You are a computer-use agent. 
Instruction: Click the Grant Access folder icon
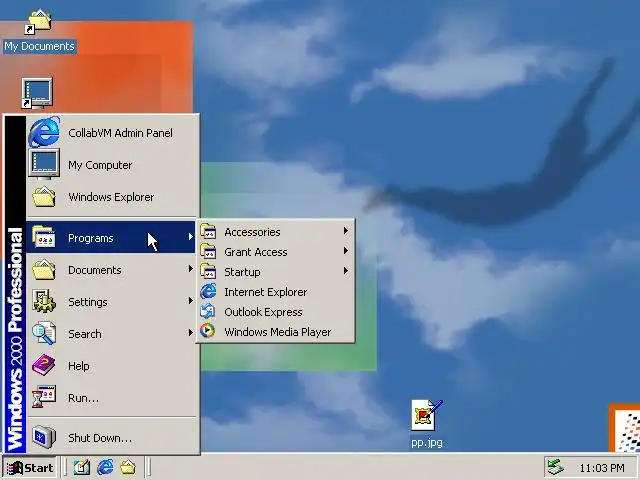click(208, 251)
